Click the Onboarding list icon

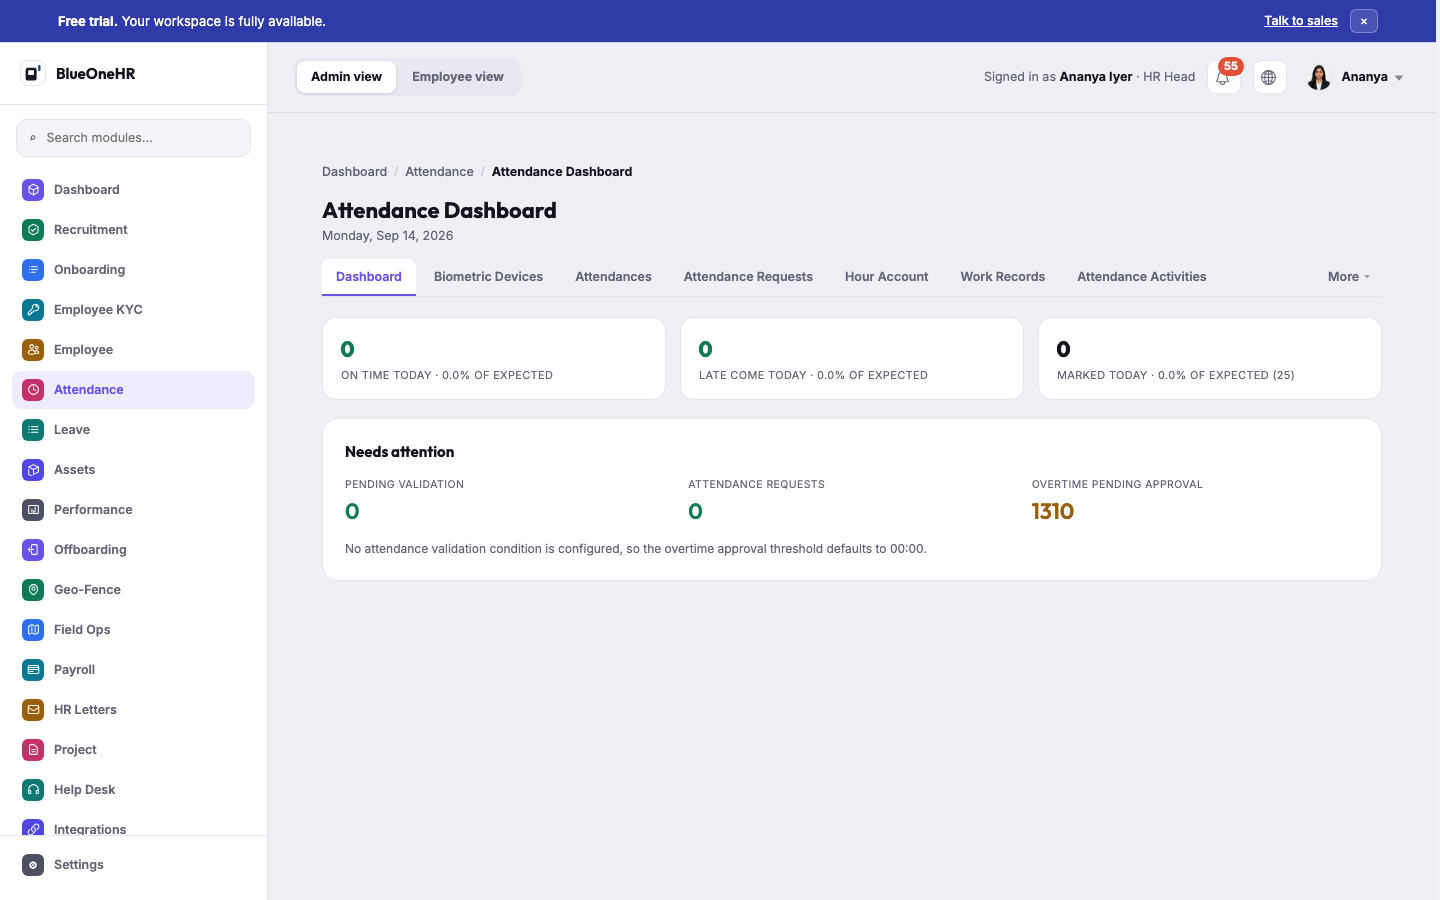33,269
